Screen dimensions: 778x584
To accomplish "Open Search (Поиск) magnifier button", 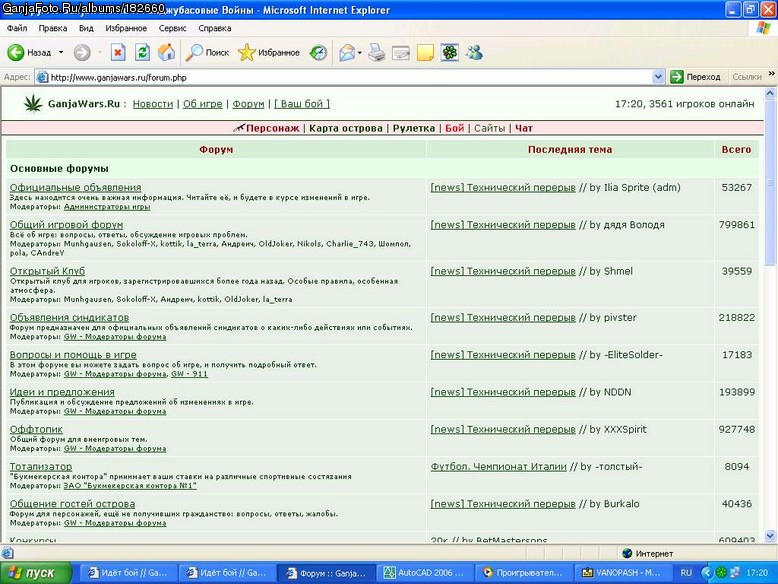I will (207, 52).
